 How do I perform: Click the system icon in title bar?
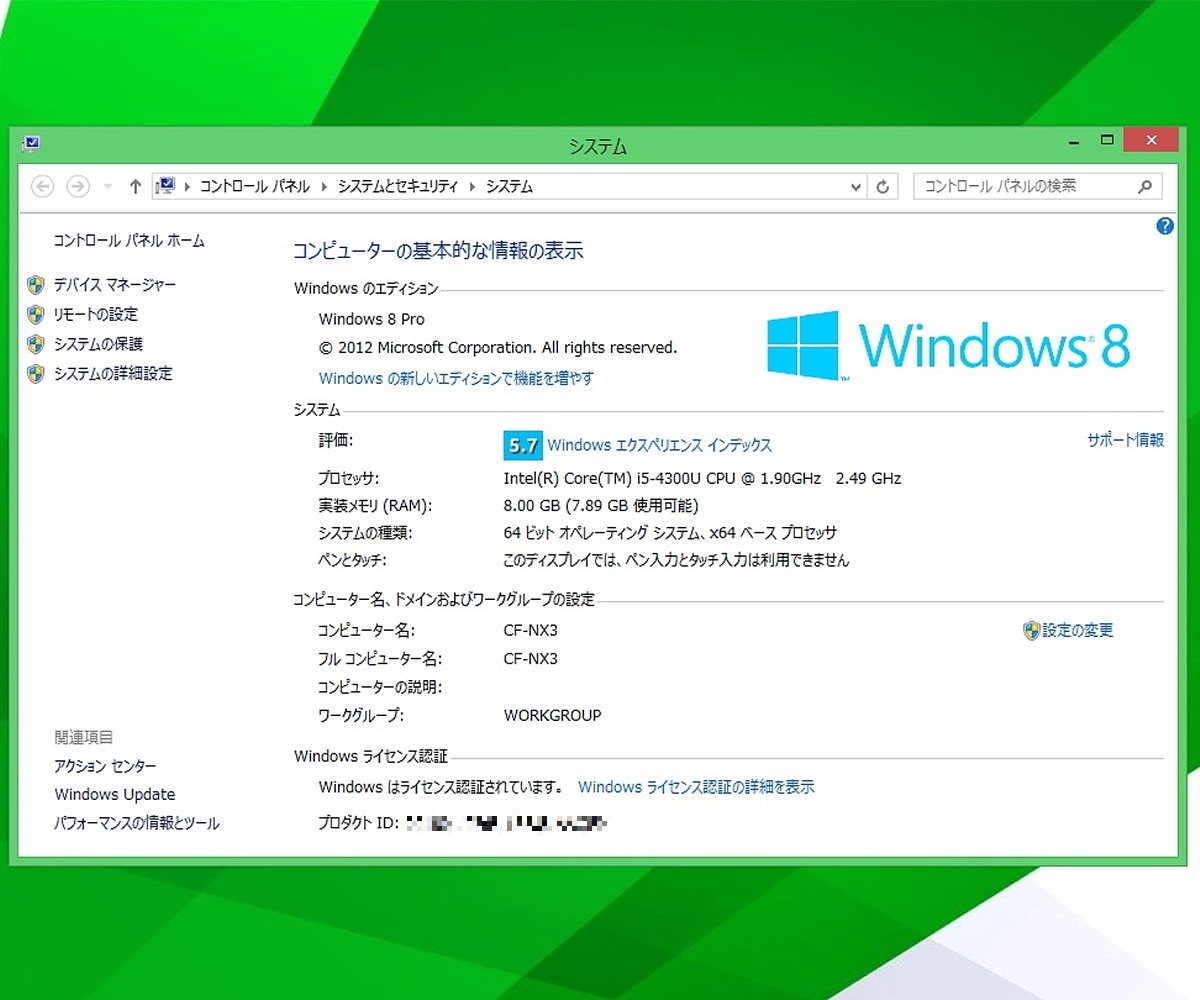[30, 145]
